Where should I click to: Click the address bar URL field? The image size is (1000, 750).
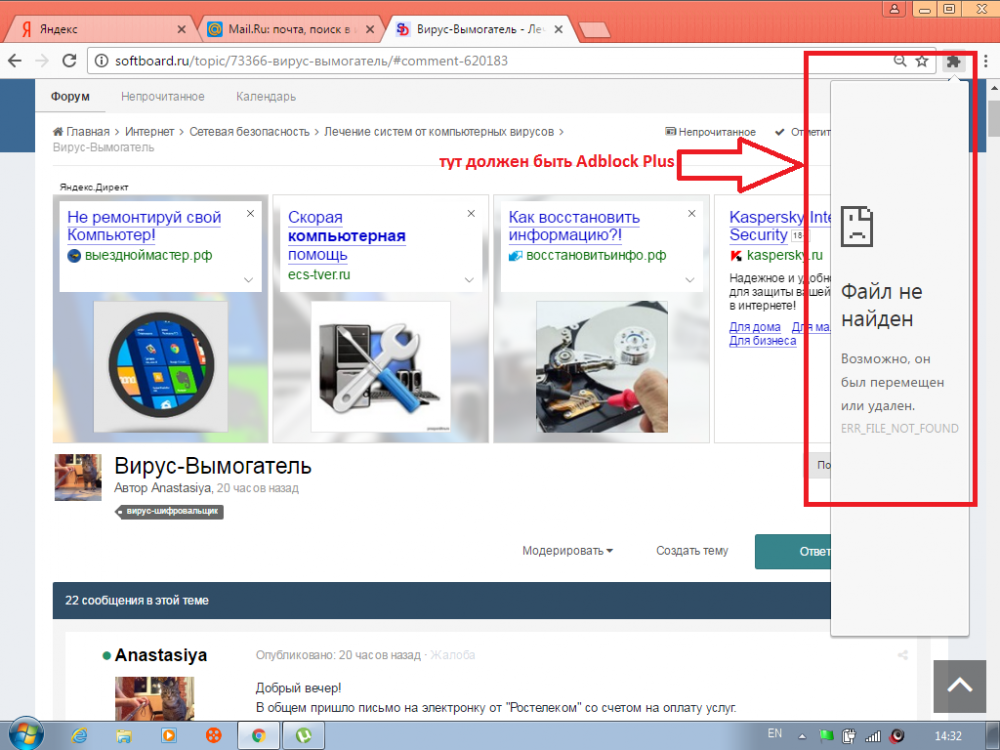[x=480, y=61]
